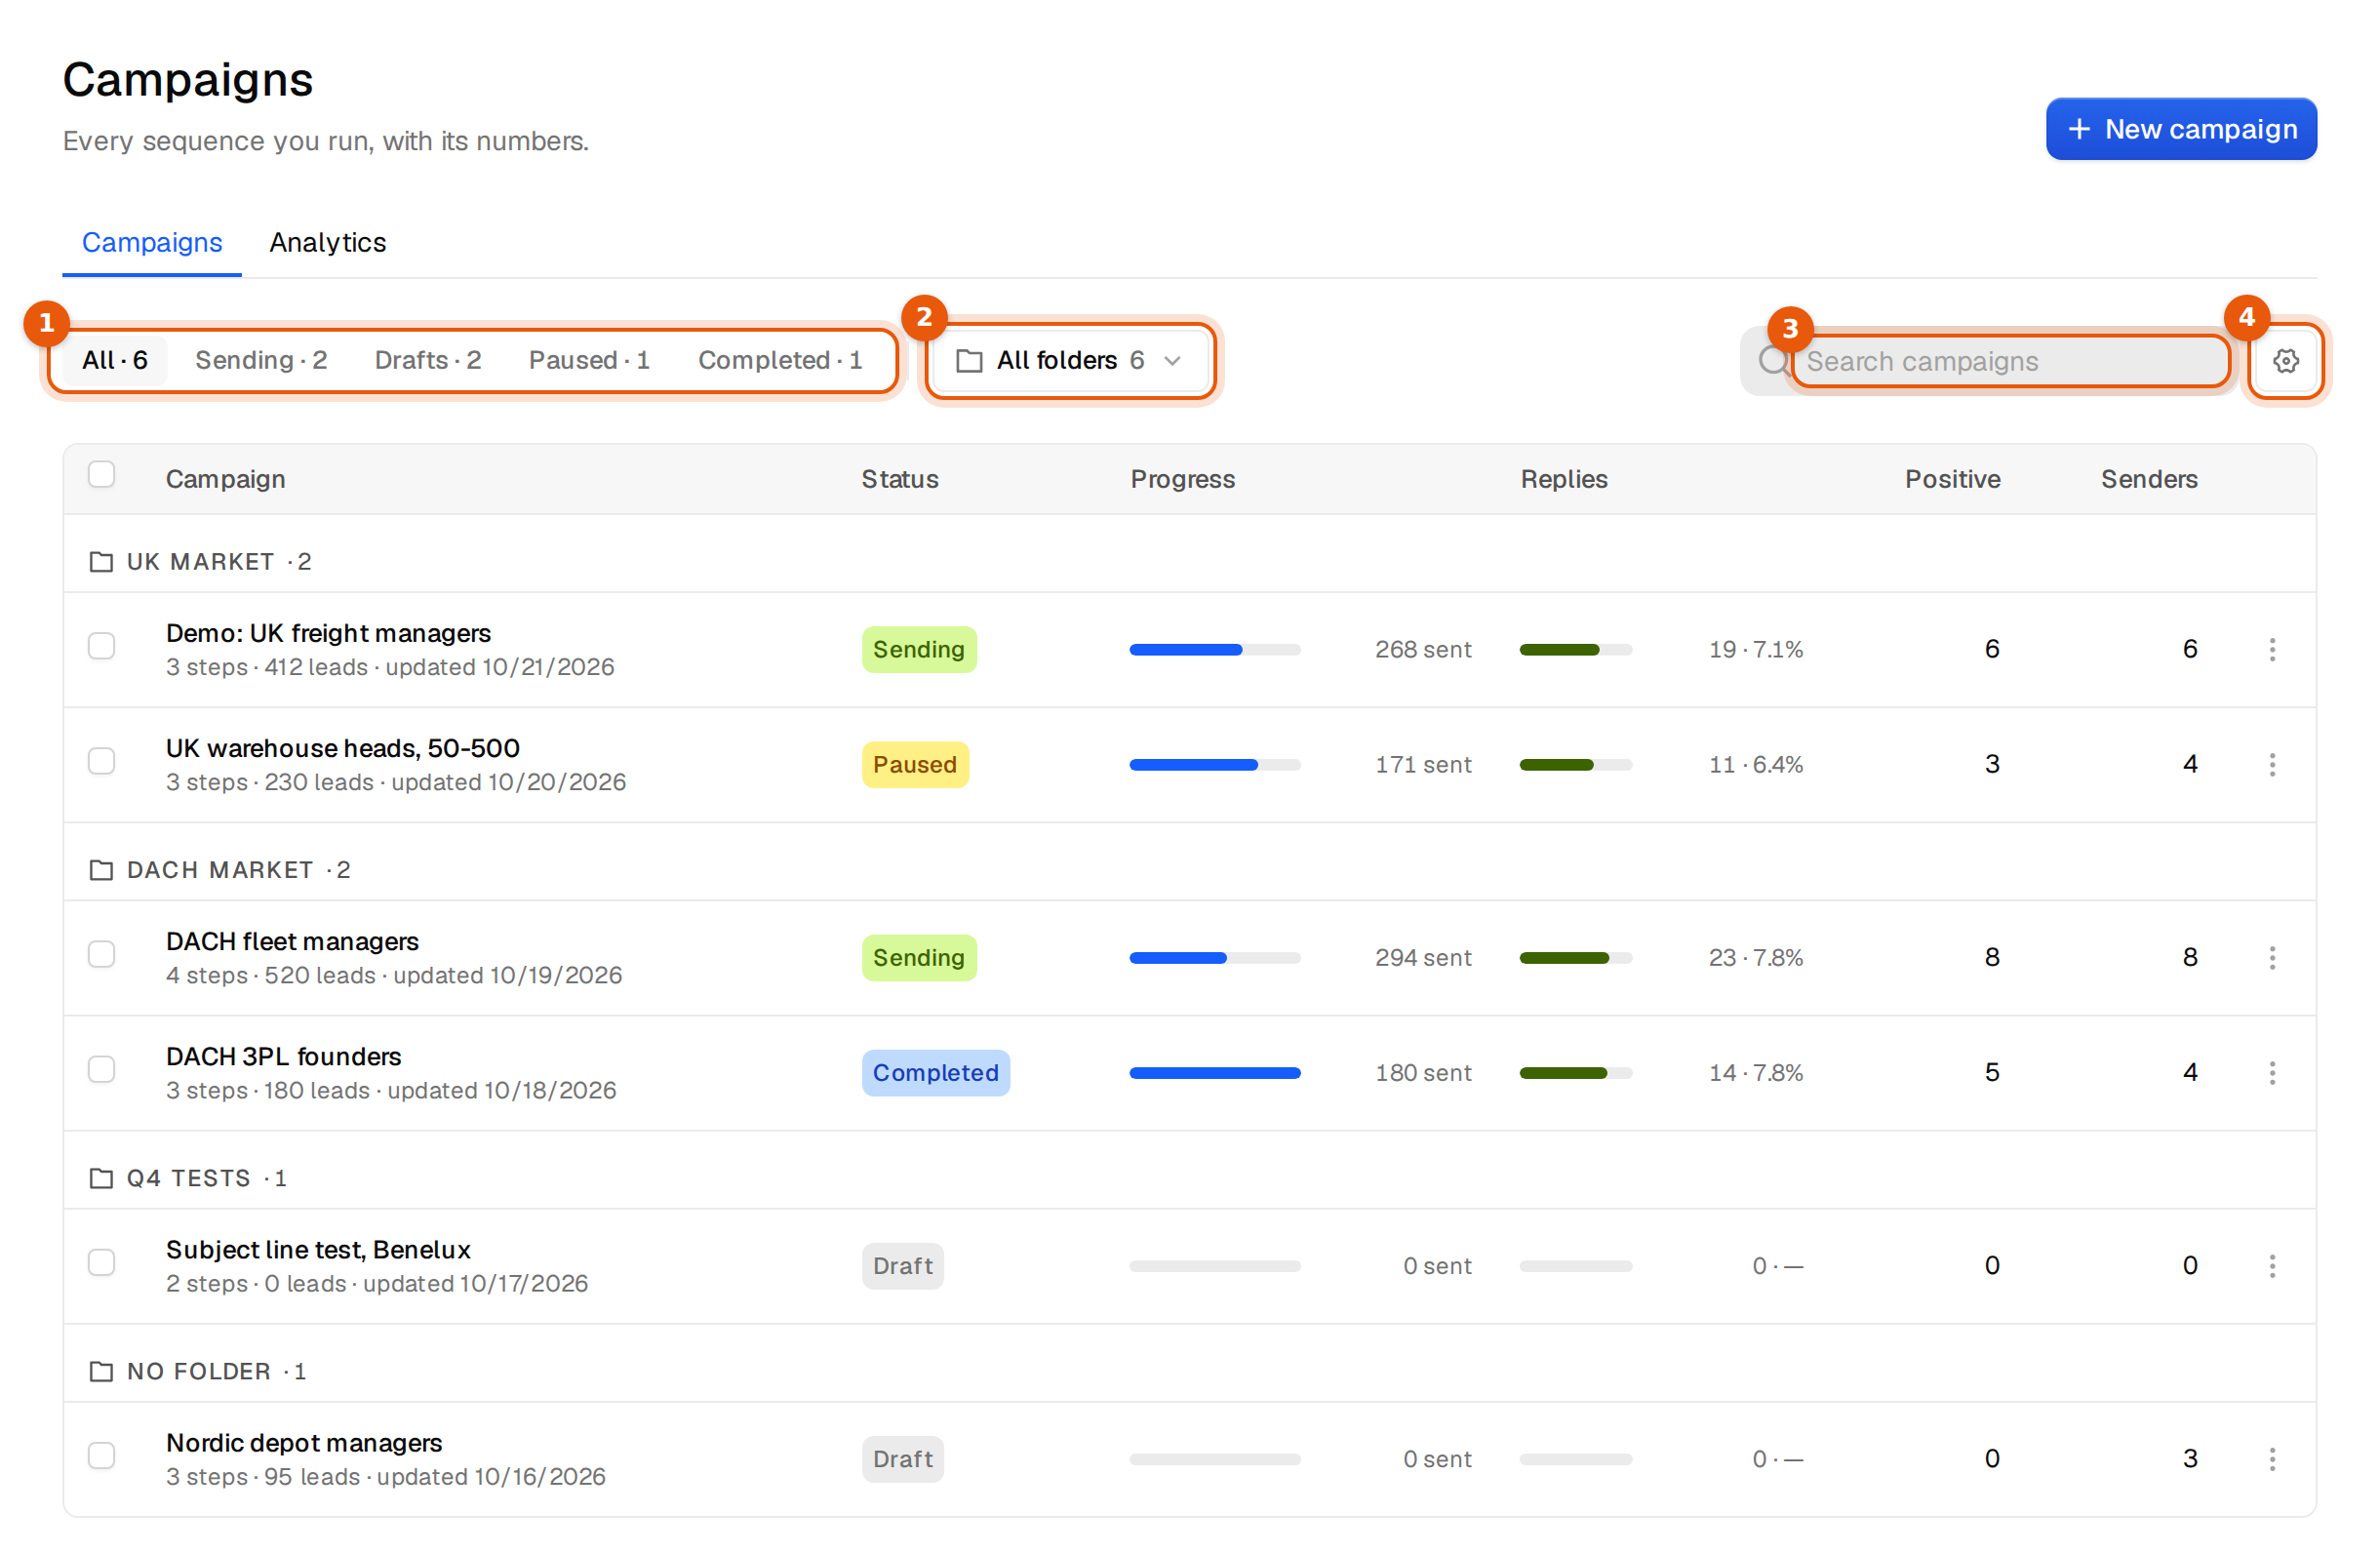
Task: Click the Completed status badge
Action: pyautogui.click(x=936, y=1073)
